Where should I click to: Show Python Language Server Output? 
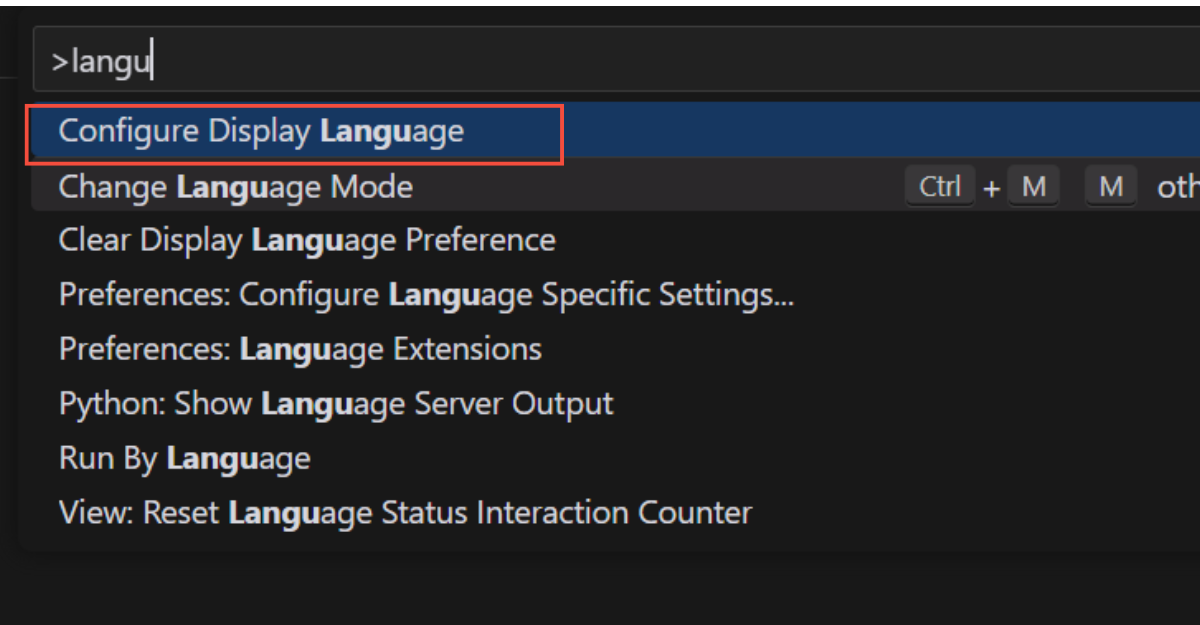335,404
